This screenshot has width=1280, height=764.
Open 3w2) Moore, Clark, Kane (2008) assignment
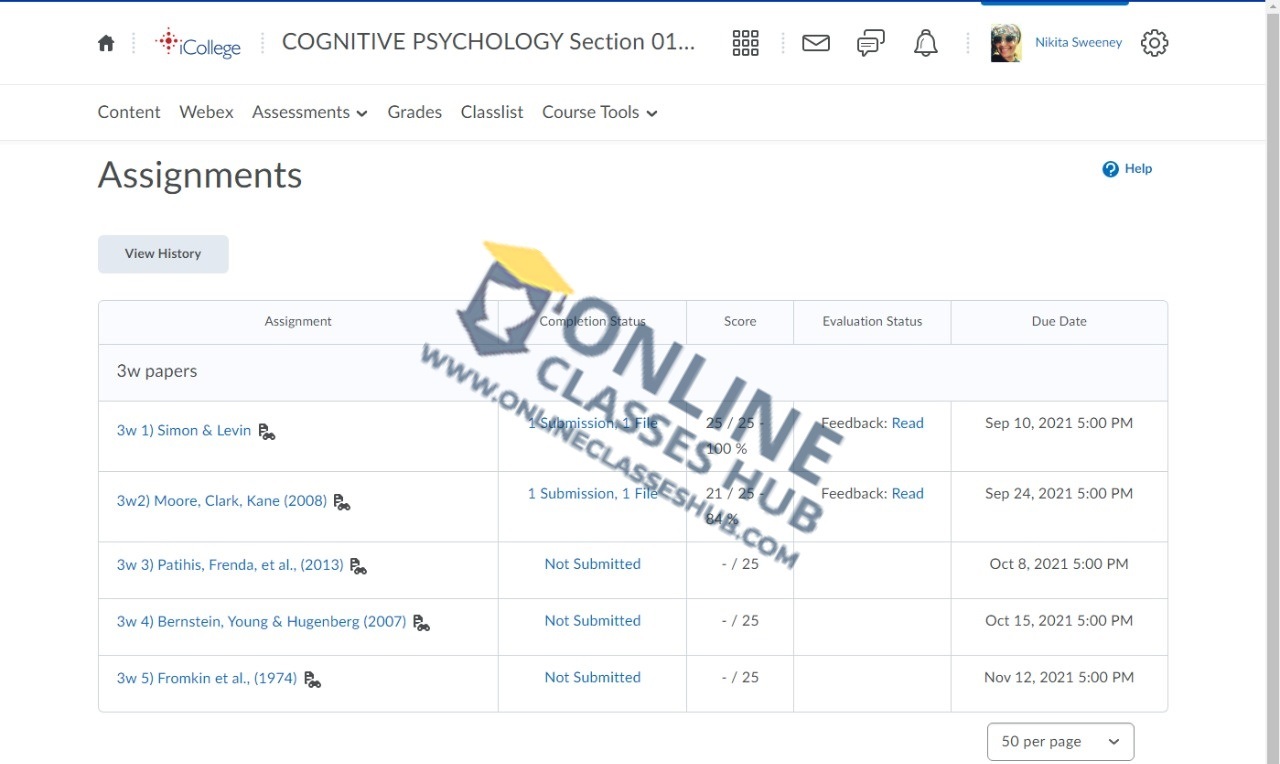221,500
